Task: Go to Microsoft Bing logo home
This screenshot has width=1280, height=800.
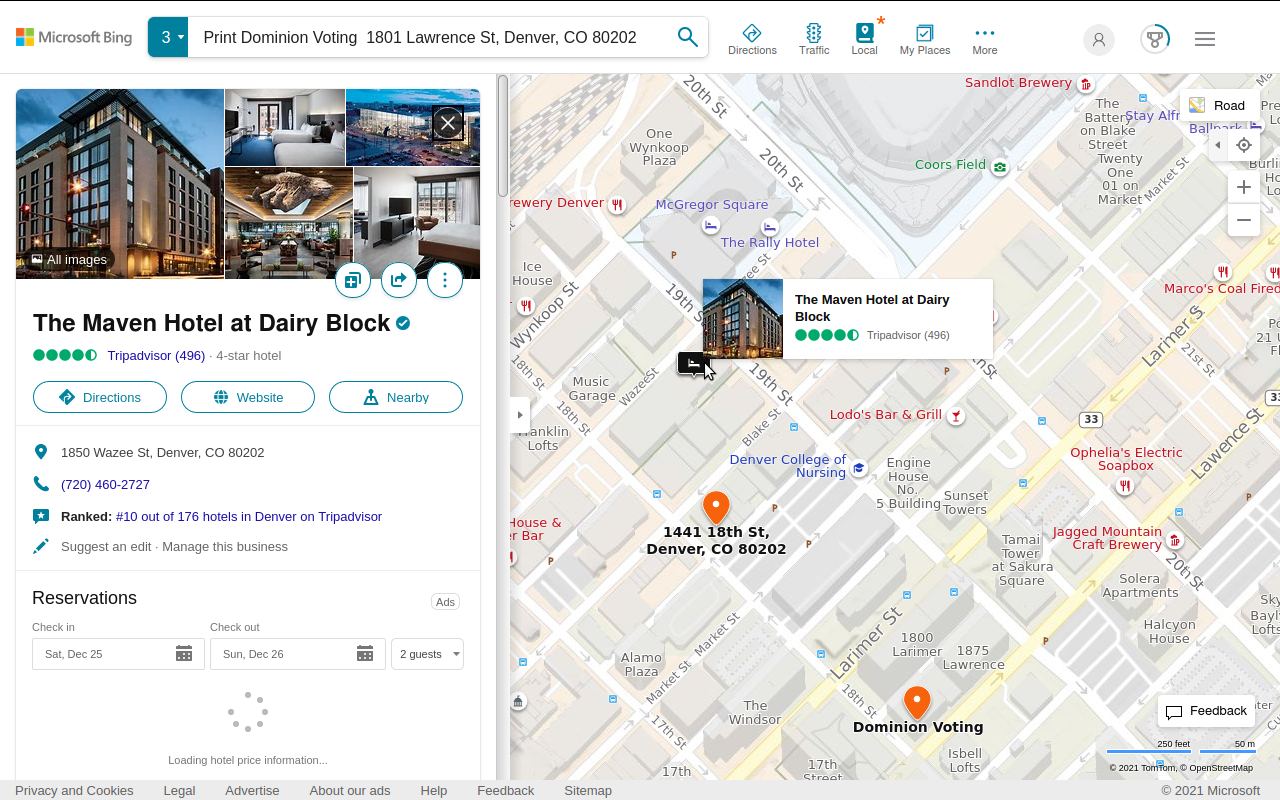Action: 74,37
